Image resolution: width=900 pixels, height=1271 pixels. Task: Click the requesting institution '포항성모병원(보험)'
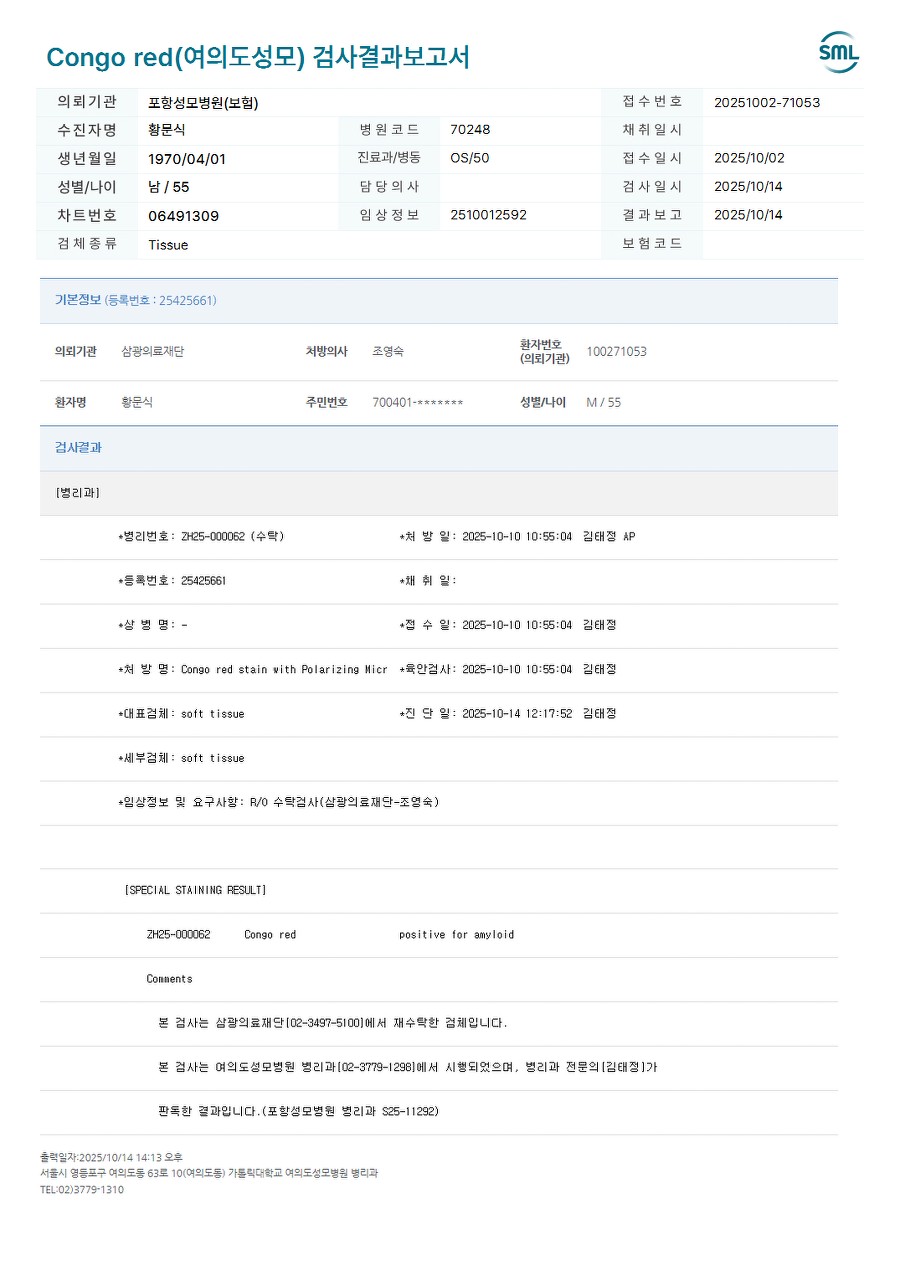(x=203, y=102)
